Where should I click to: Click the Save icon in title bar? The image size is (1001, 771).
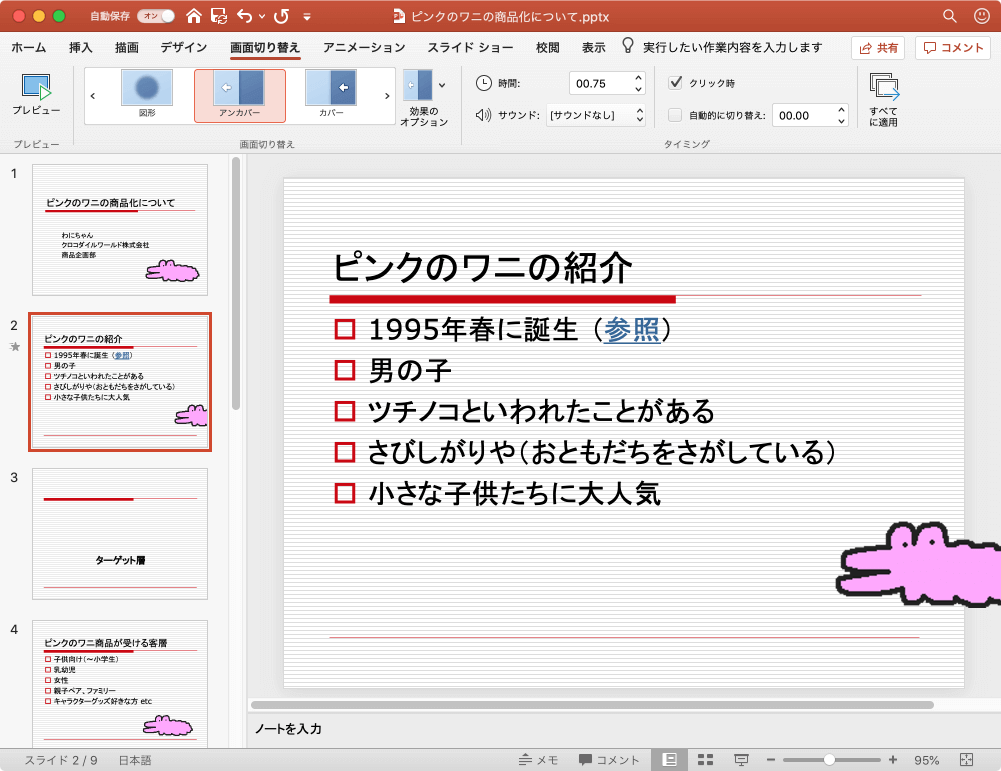click(219, 16)
